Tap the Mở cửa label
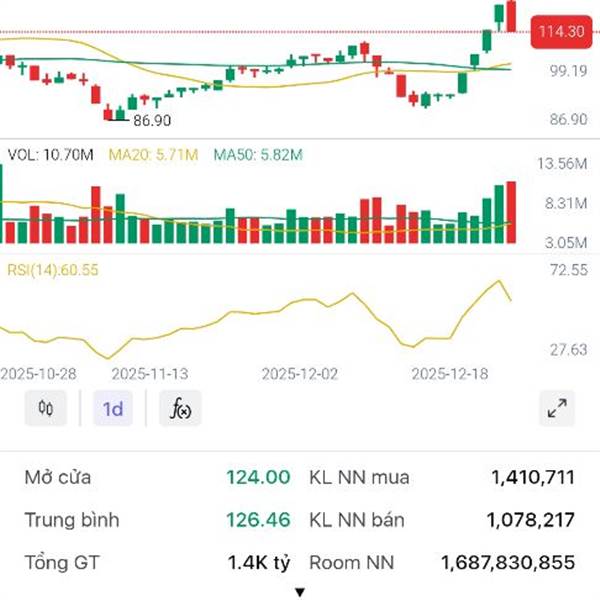Viewport: 600px width, 600px height. coord(58,478)
